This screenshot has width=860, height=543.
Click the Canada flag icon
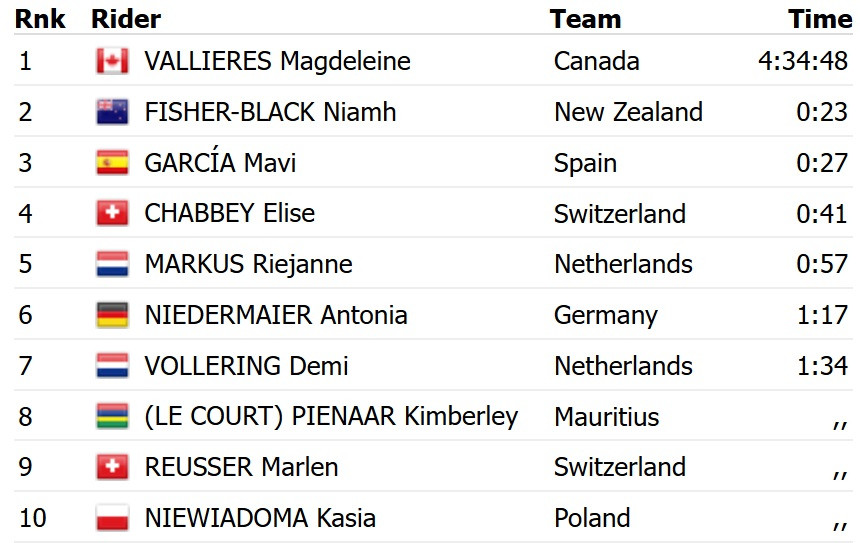pyautogui.click(x=112, y=61)
